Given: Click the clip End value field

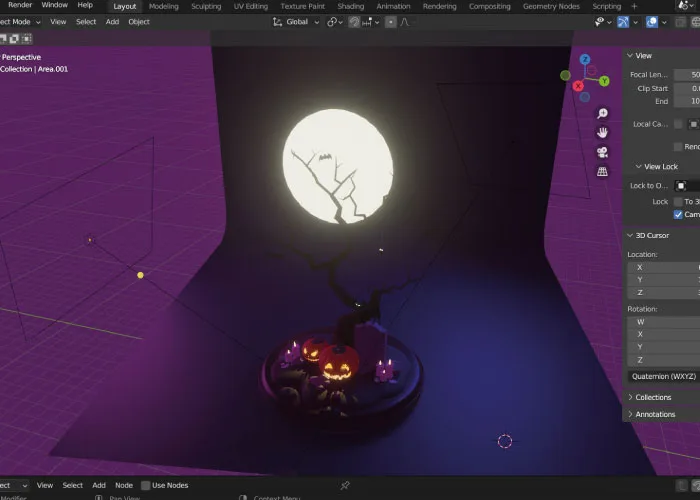Looking at the screenshot, I should [687, 101].
